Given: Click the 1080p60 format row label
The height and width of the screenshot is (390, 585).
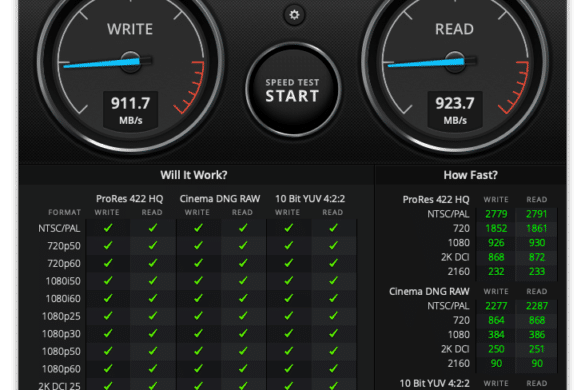Looking at the screenshot, I should [x=61, y=369].
